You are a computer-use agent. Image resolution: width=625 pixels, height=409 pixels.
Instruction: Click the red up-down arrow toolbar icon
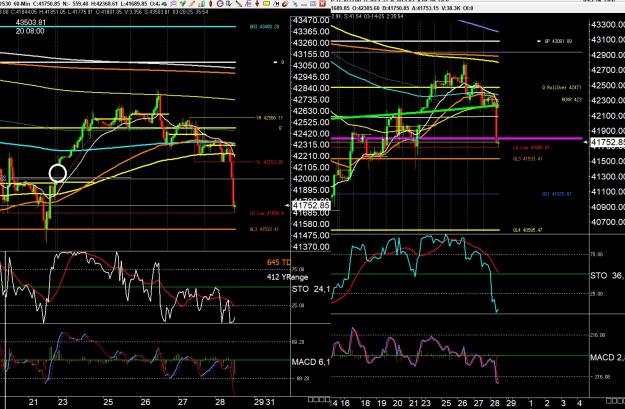point(257,4)
